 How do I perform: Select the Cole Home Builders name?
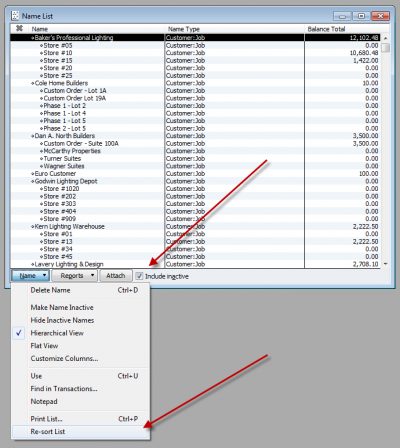click(61, 83)
